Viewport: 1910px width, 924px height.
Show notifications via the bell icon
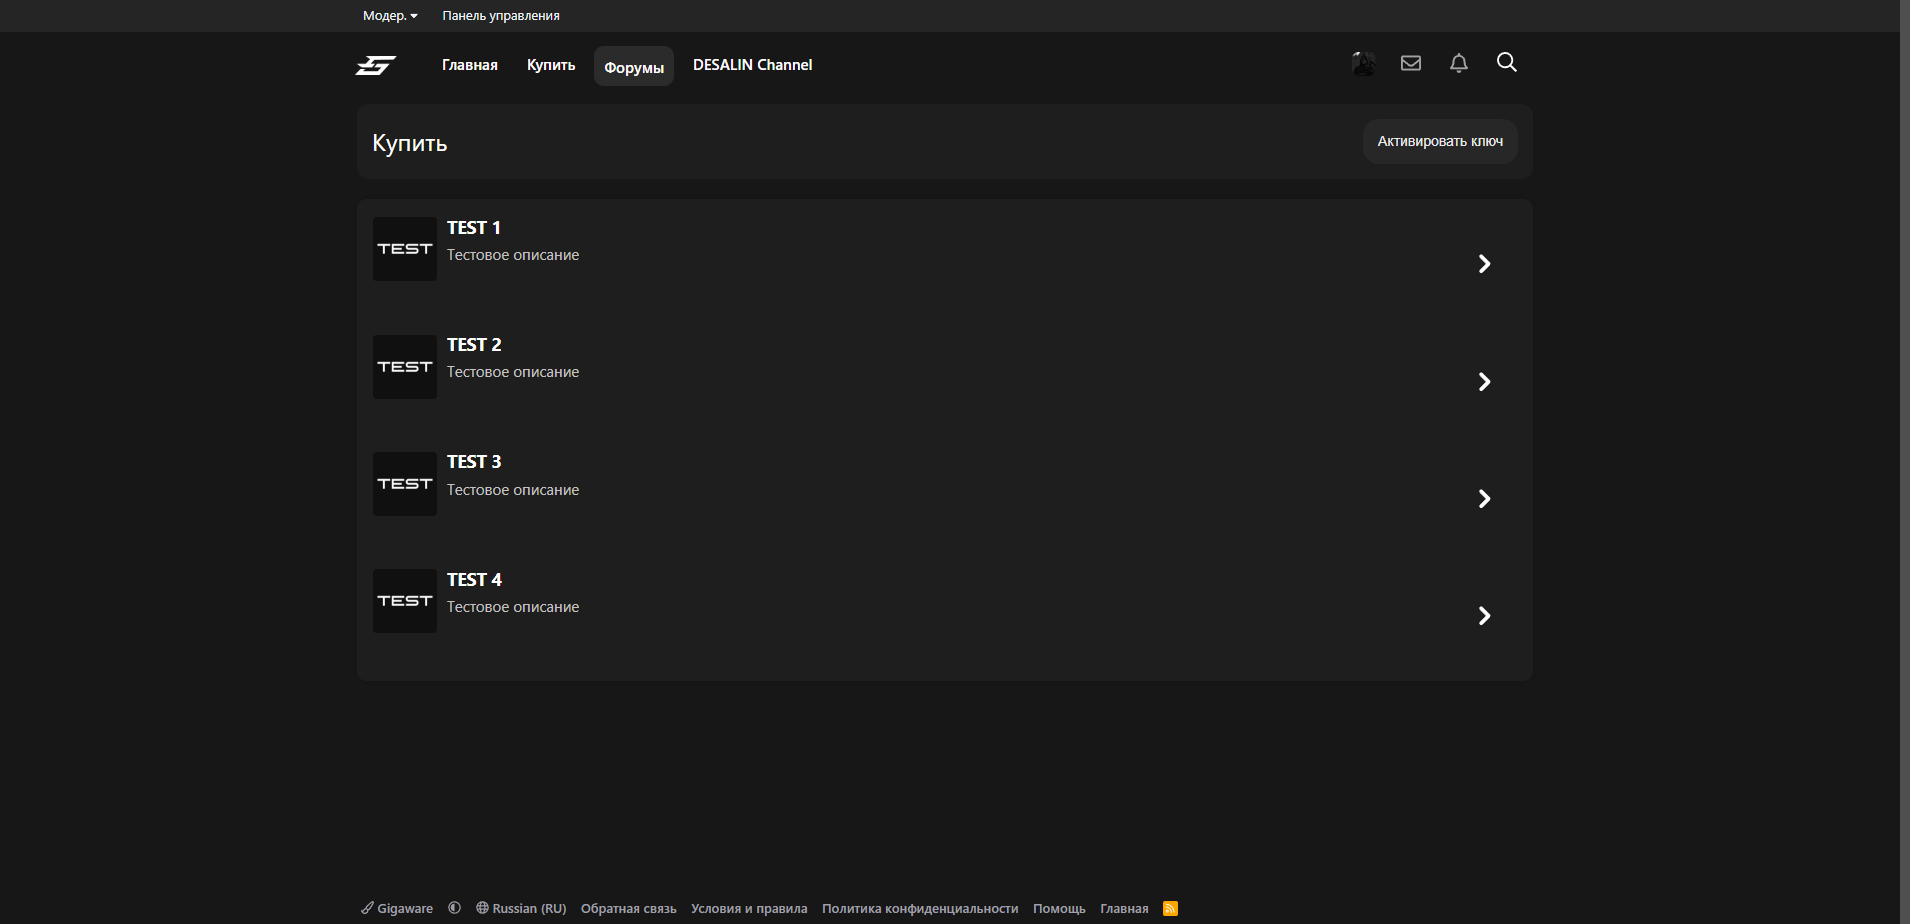point(1459,63)
